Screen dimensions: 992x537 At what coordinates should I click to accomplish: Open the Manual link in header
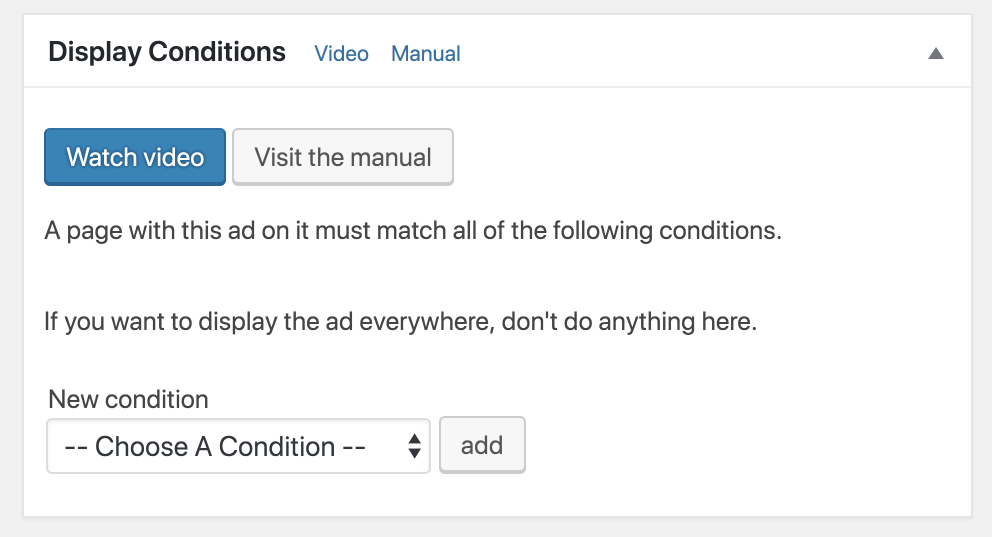(x=425, y=54)
